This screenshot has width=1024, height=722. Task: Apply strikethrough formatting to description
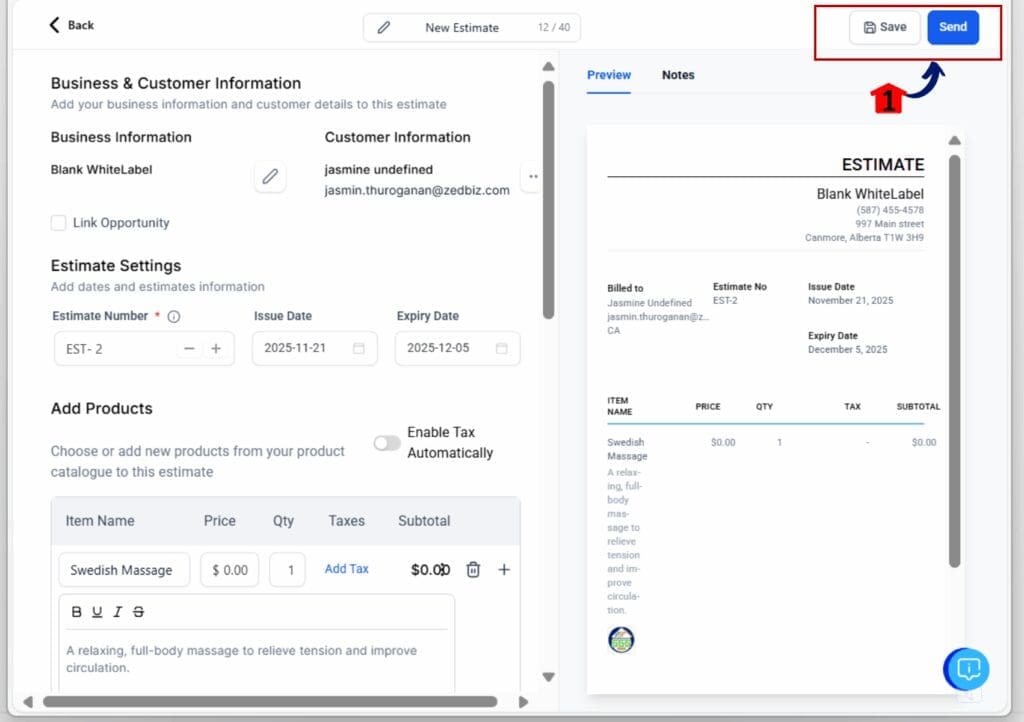click(x=138, y=612)
